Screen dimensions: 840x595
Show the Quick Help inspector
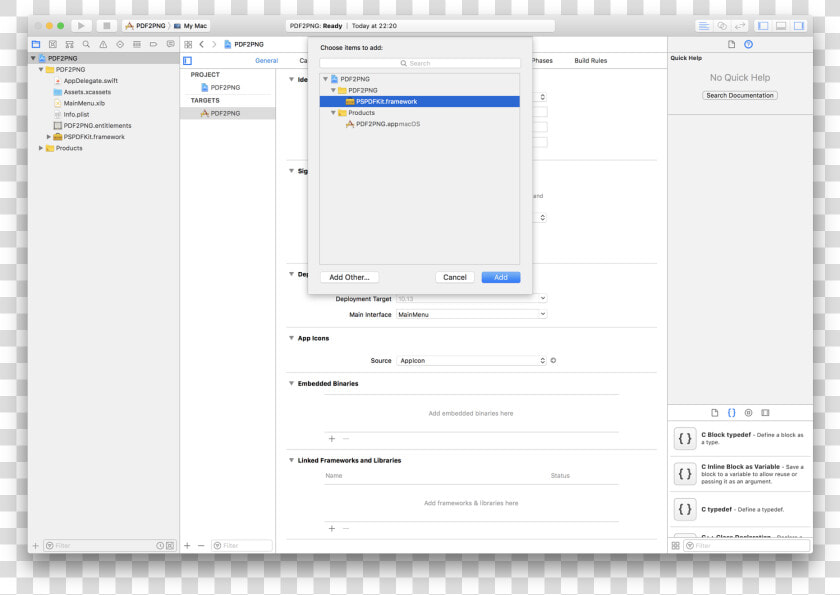coord(748,44)
